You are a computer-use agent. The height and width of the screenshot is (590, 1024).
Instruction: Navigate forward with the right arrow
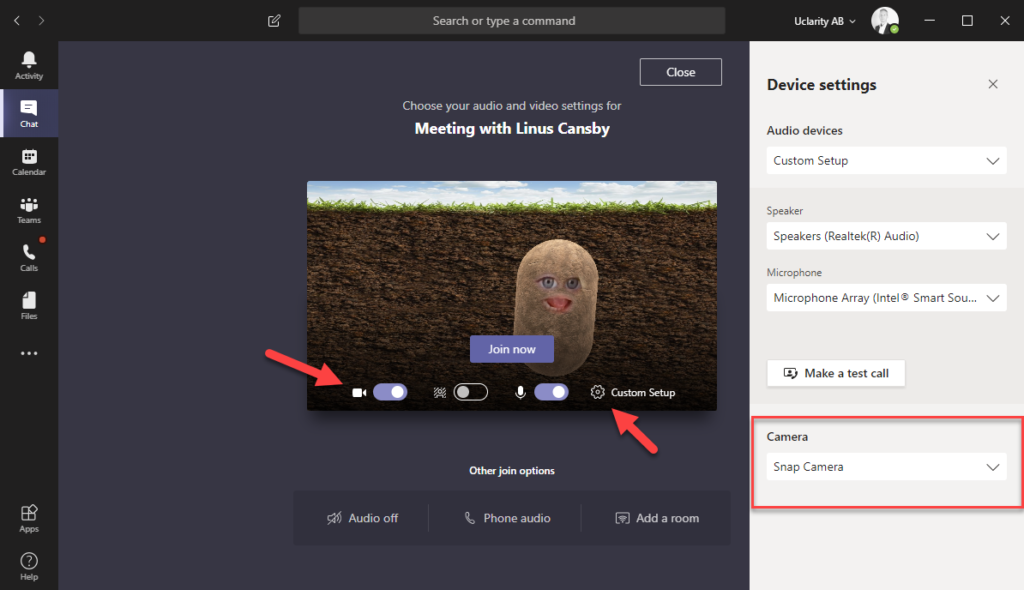coord(41,21)
